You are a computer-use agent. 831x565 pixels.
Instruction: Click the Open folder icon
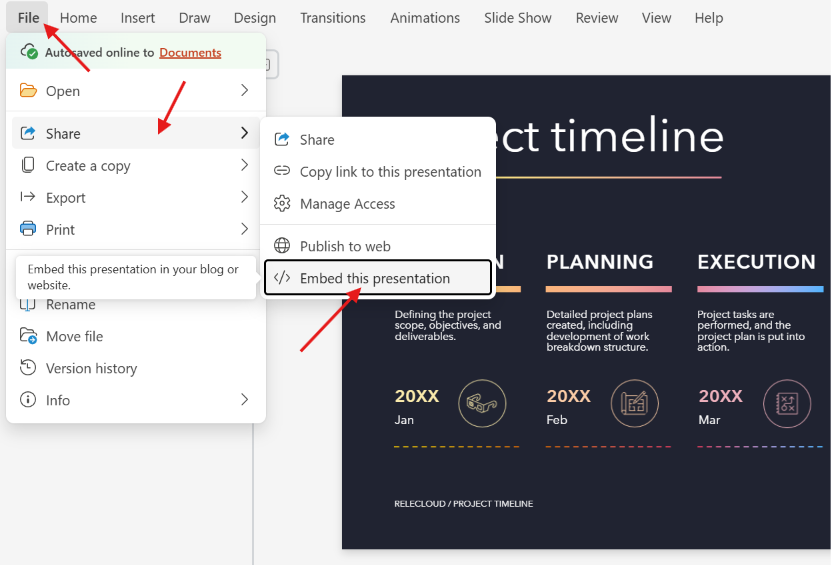[x=28, y=91]
